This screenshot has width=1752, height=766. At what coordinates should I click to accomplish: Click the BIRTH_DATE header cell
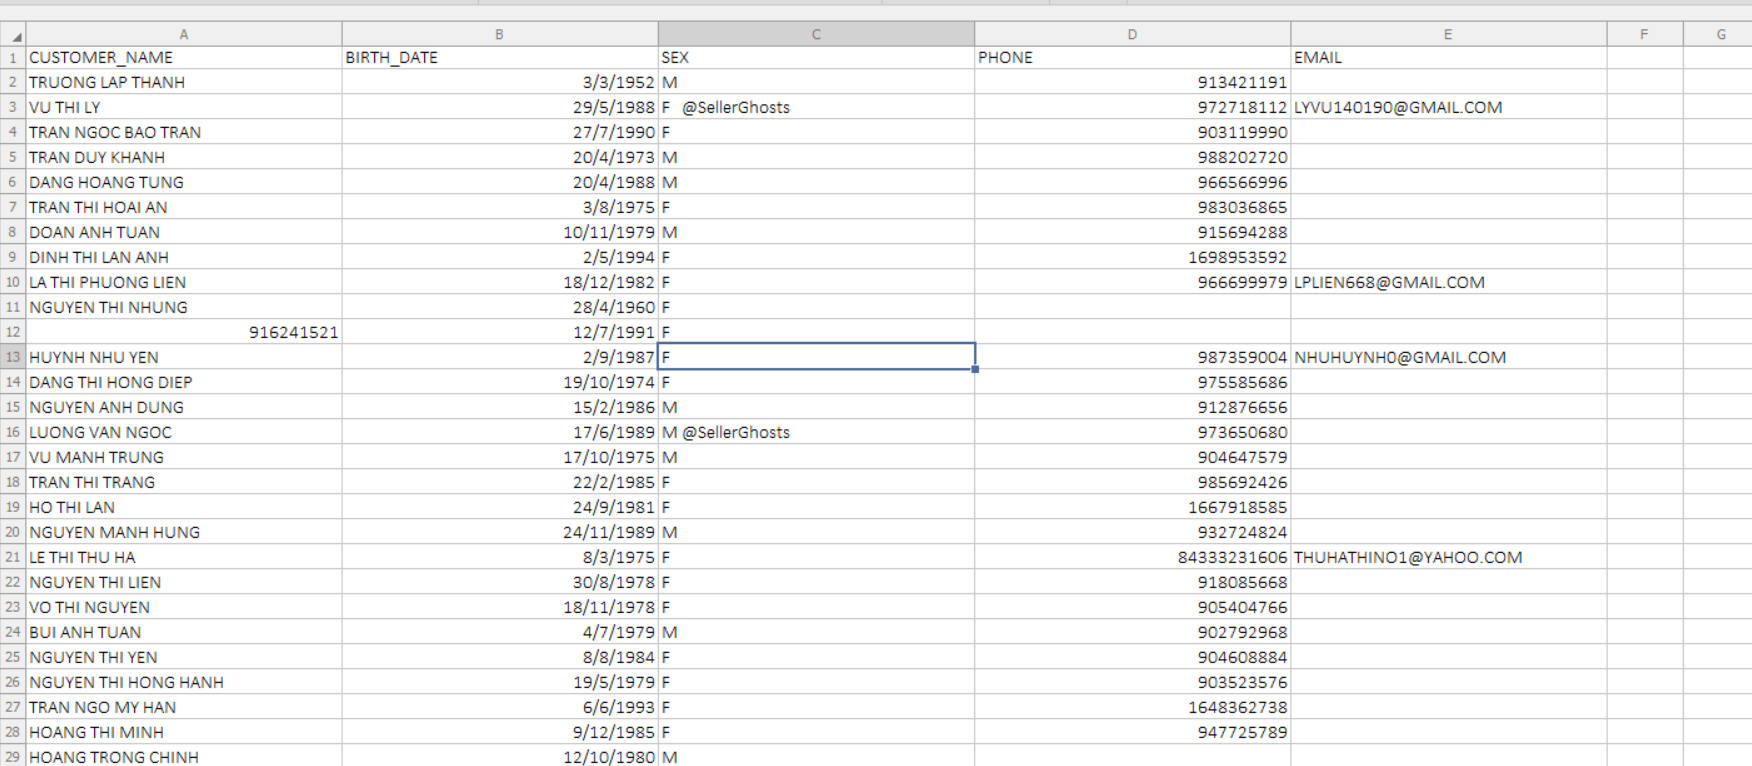click(x=499, y=58)
